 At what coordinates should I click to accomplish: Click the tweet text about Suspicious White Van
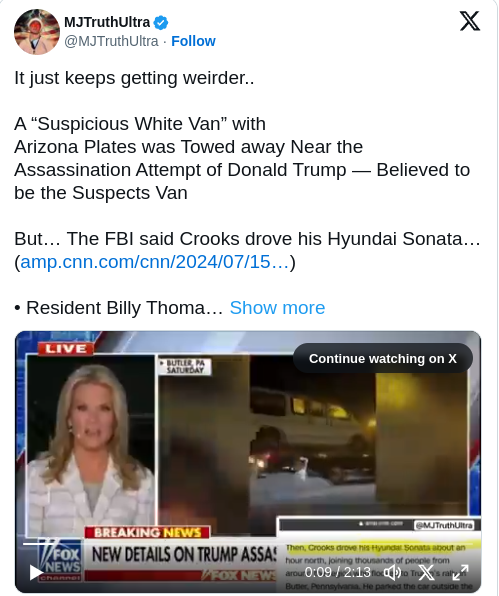[242, 158]
